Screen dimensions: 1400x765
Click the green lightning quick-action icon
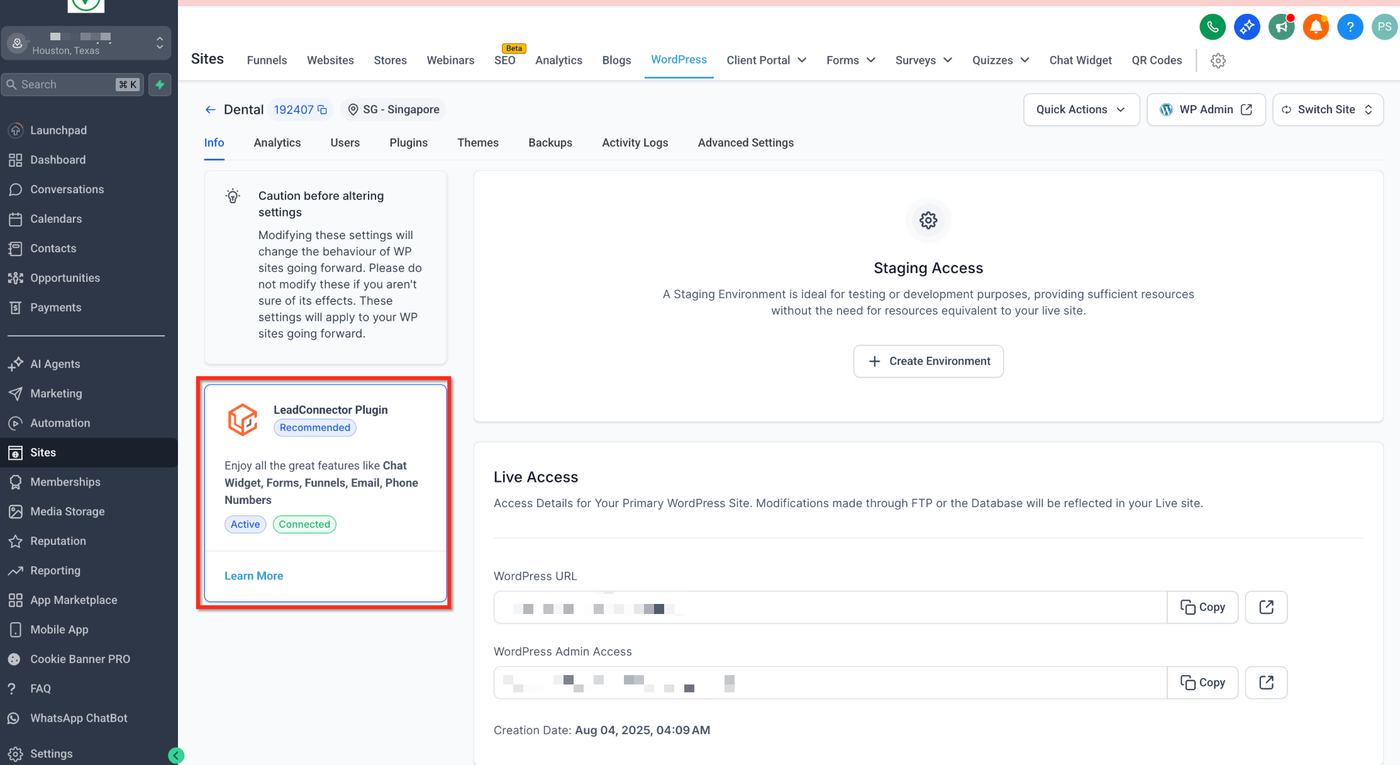click(x=160, y=85)
